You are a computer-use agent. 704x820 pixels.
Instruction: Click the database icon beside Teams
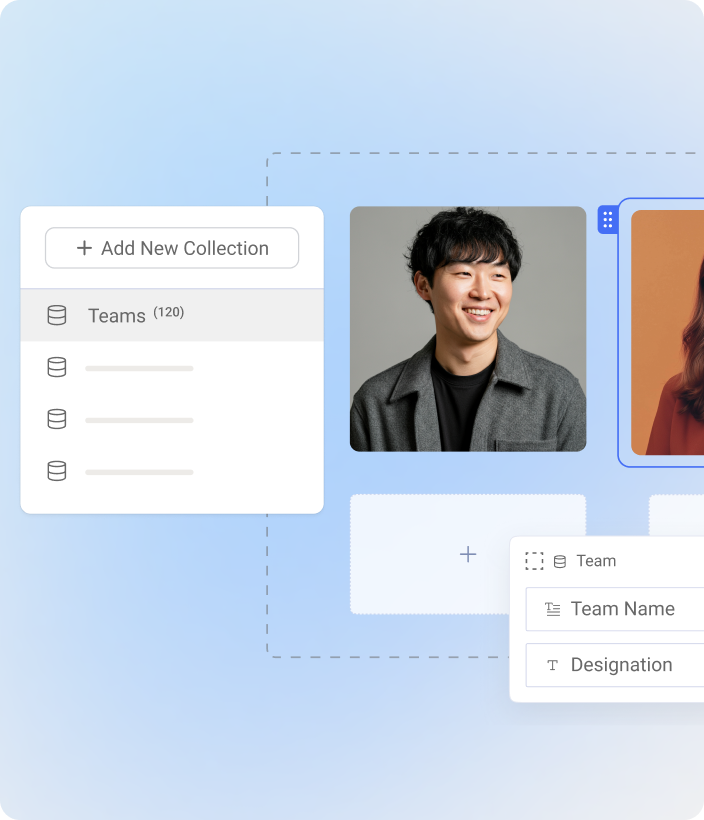click(56, 315)
